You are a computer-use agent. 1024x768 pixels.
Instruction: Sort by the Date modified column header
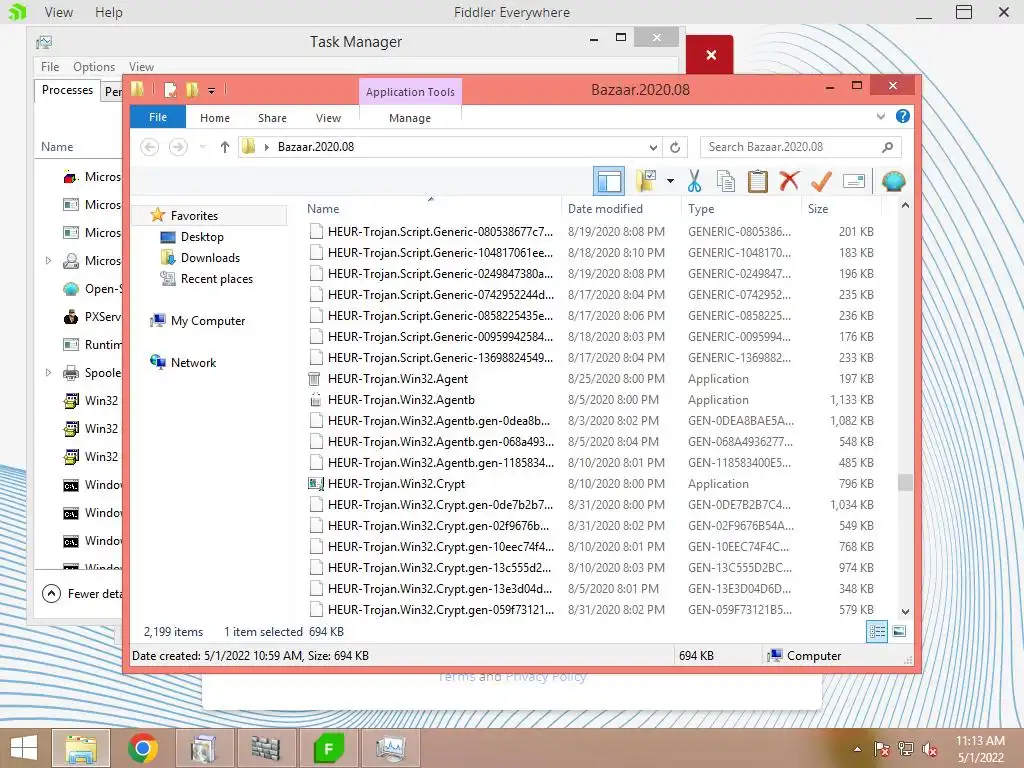point(621,208)
